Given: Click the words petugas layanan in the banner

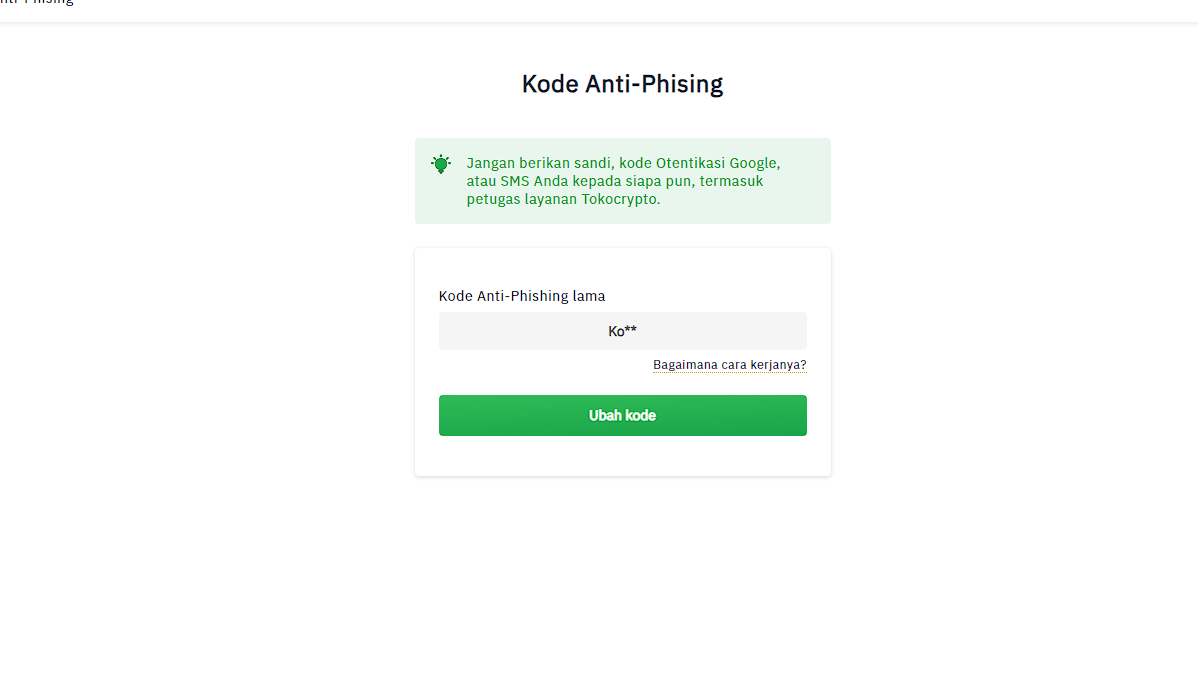Looking at the screenshot, I should 522,199.
